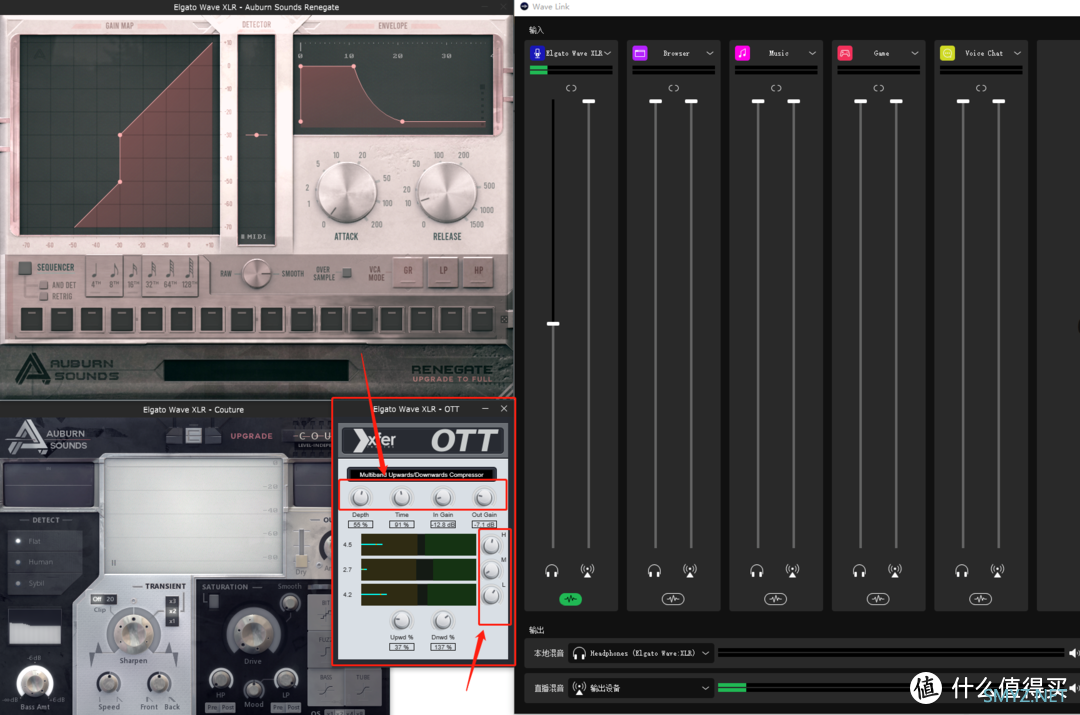
Task: Enable the GR mode button in Renegade
Action: (408, 271)
